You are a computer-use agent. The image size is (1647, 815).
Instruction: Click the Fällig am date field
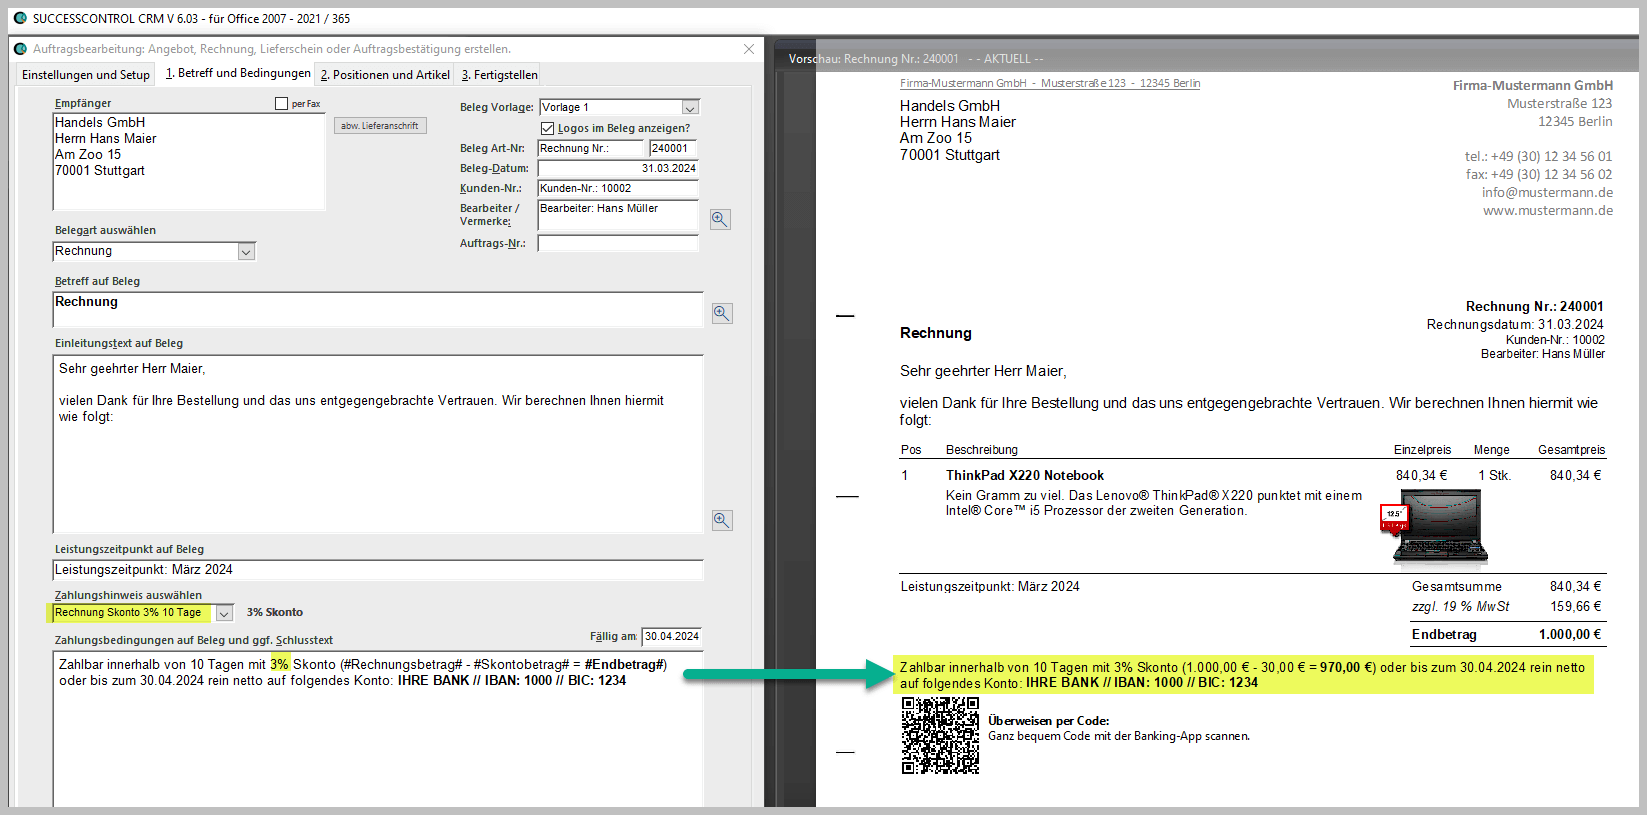click(671, 636)
